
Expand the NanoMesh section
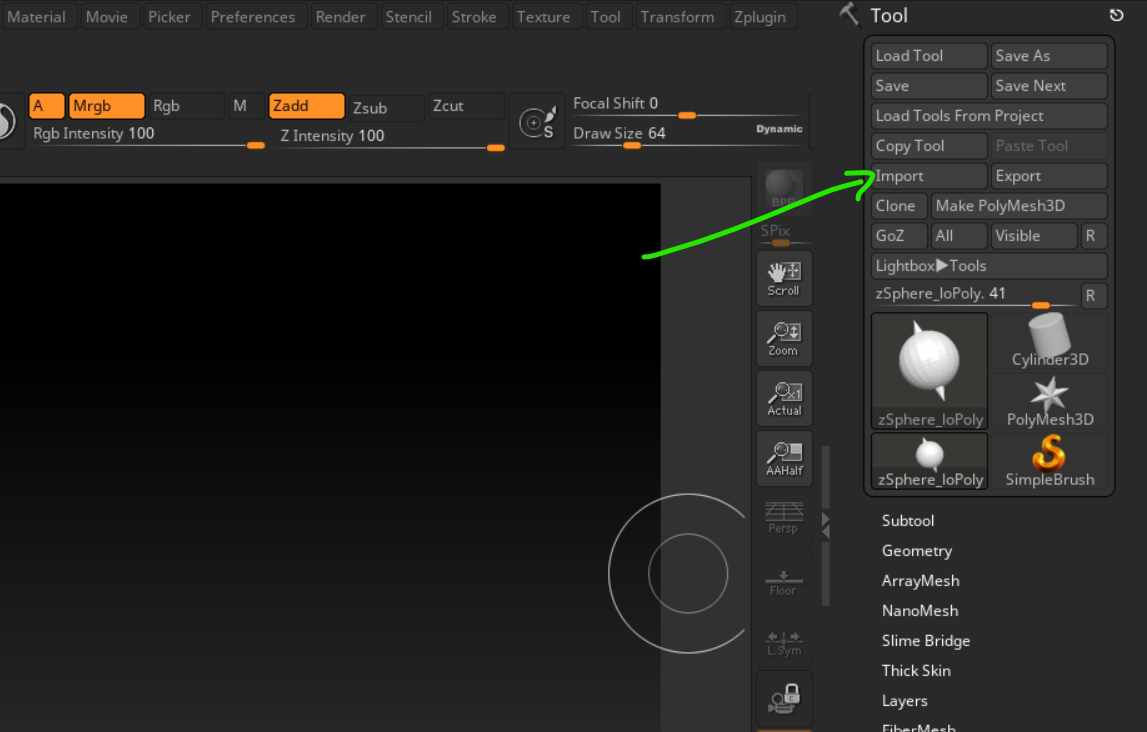[x=920, y=611]
